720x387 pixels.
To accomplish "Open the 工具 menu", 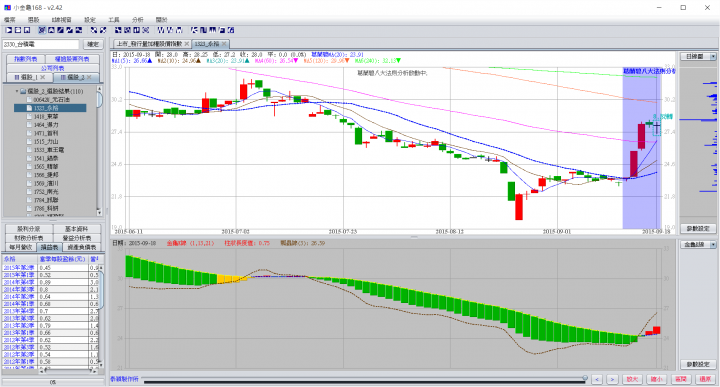I will [114, 20].
